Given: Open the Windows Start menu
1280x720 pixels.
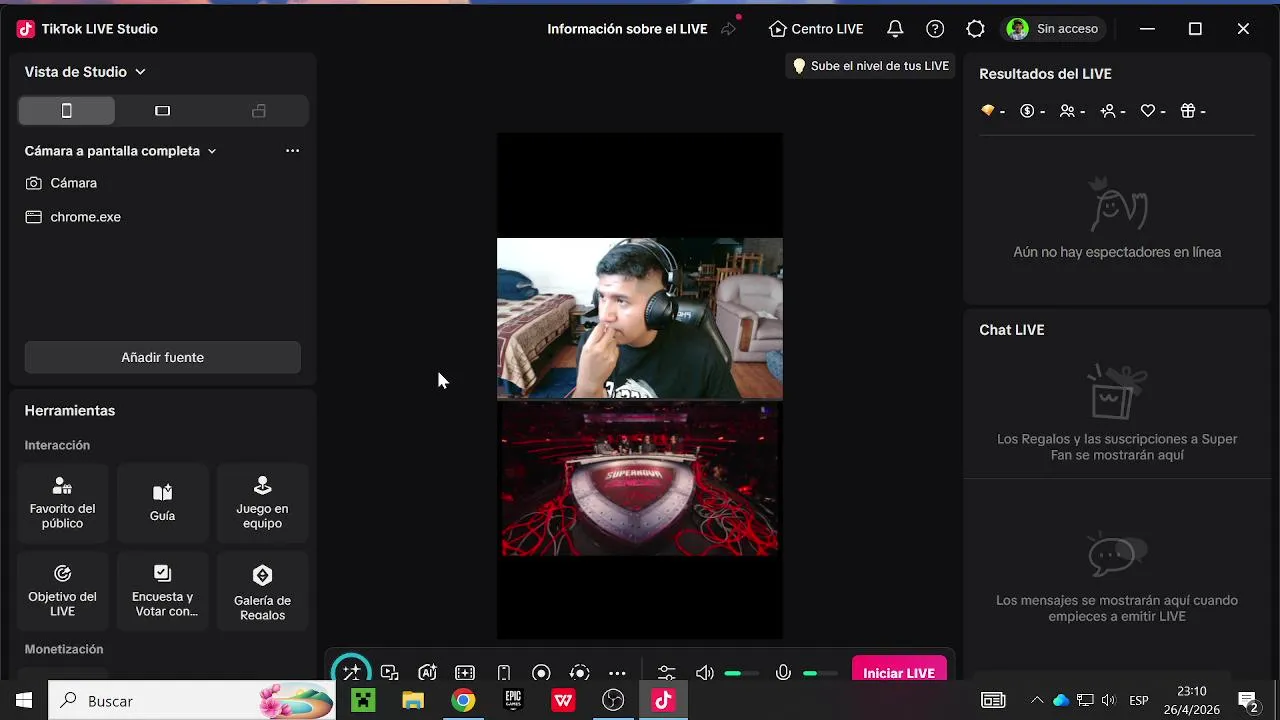Looking at the screenshot, I should [24, 701].
